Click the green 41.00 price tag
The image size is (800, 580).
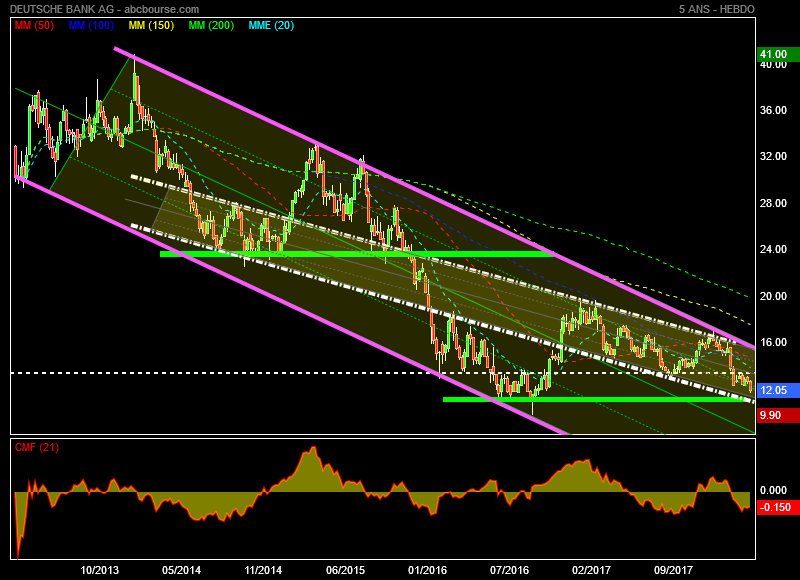(x=778, y=54)
